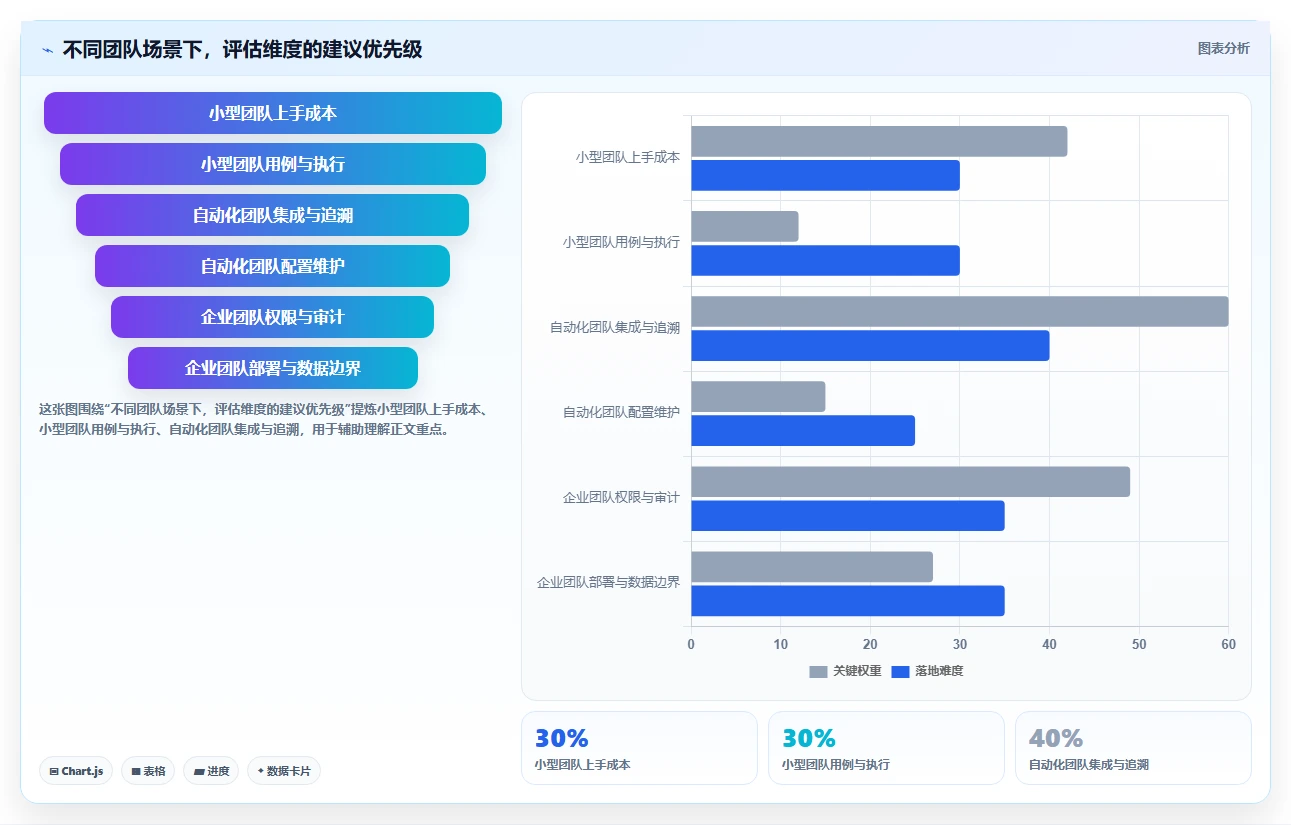Select the 自动化团队配置维护 funnel bar

[273, 266]
